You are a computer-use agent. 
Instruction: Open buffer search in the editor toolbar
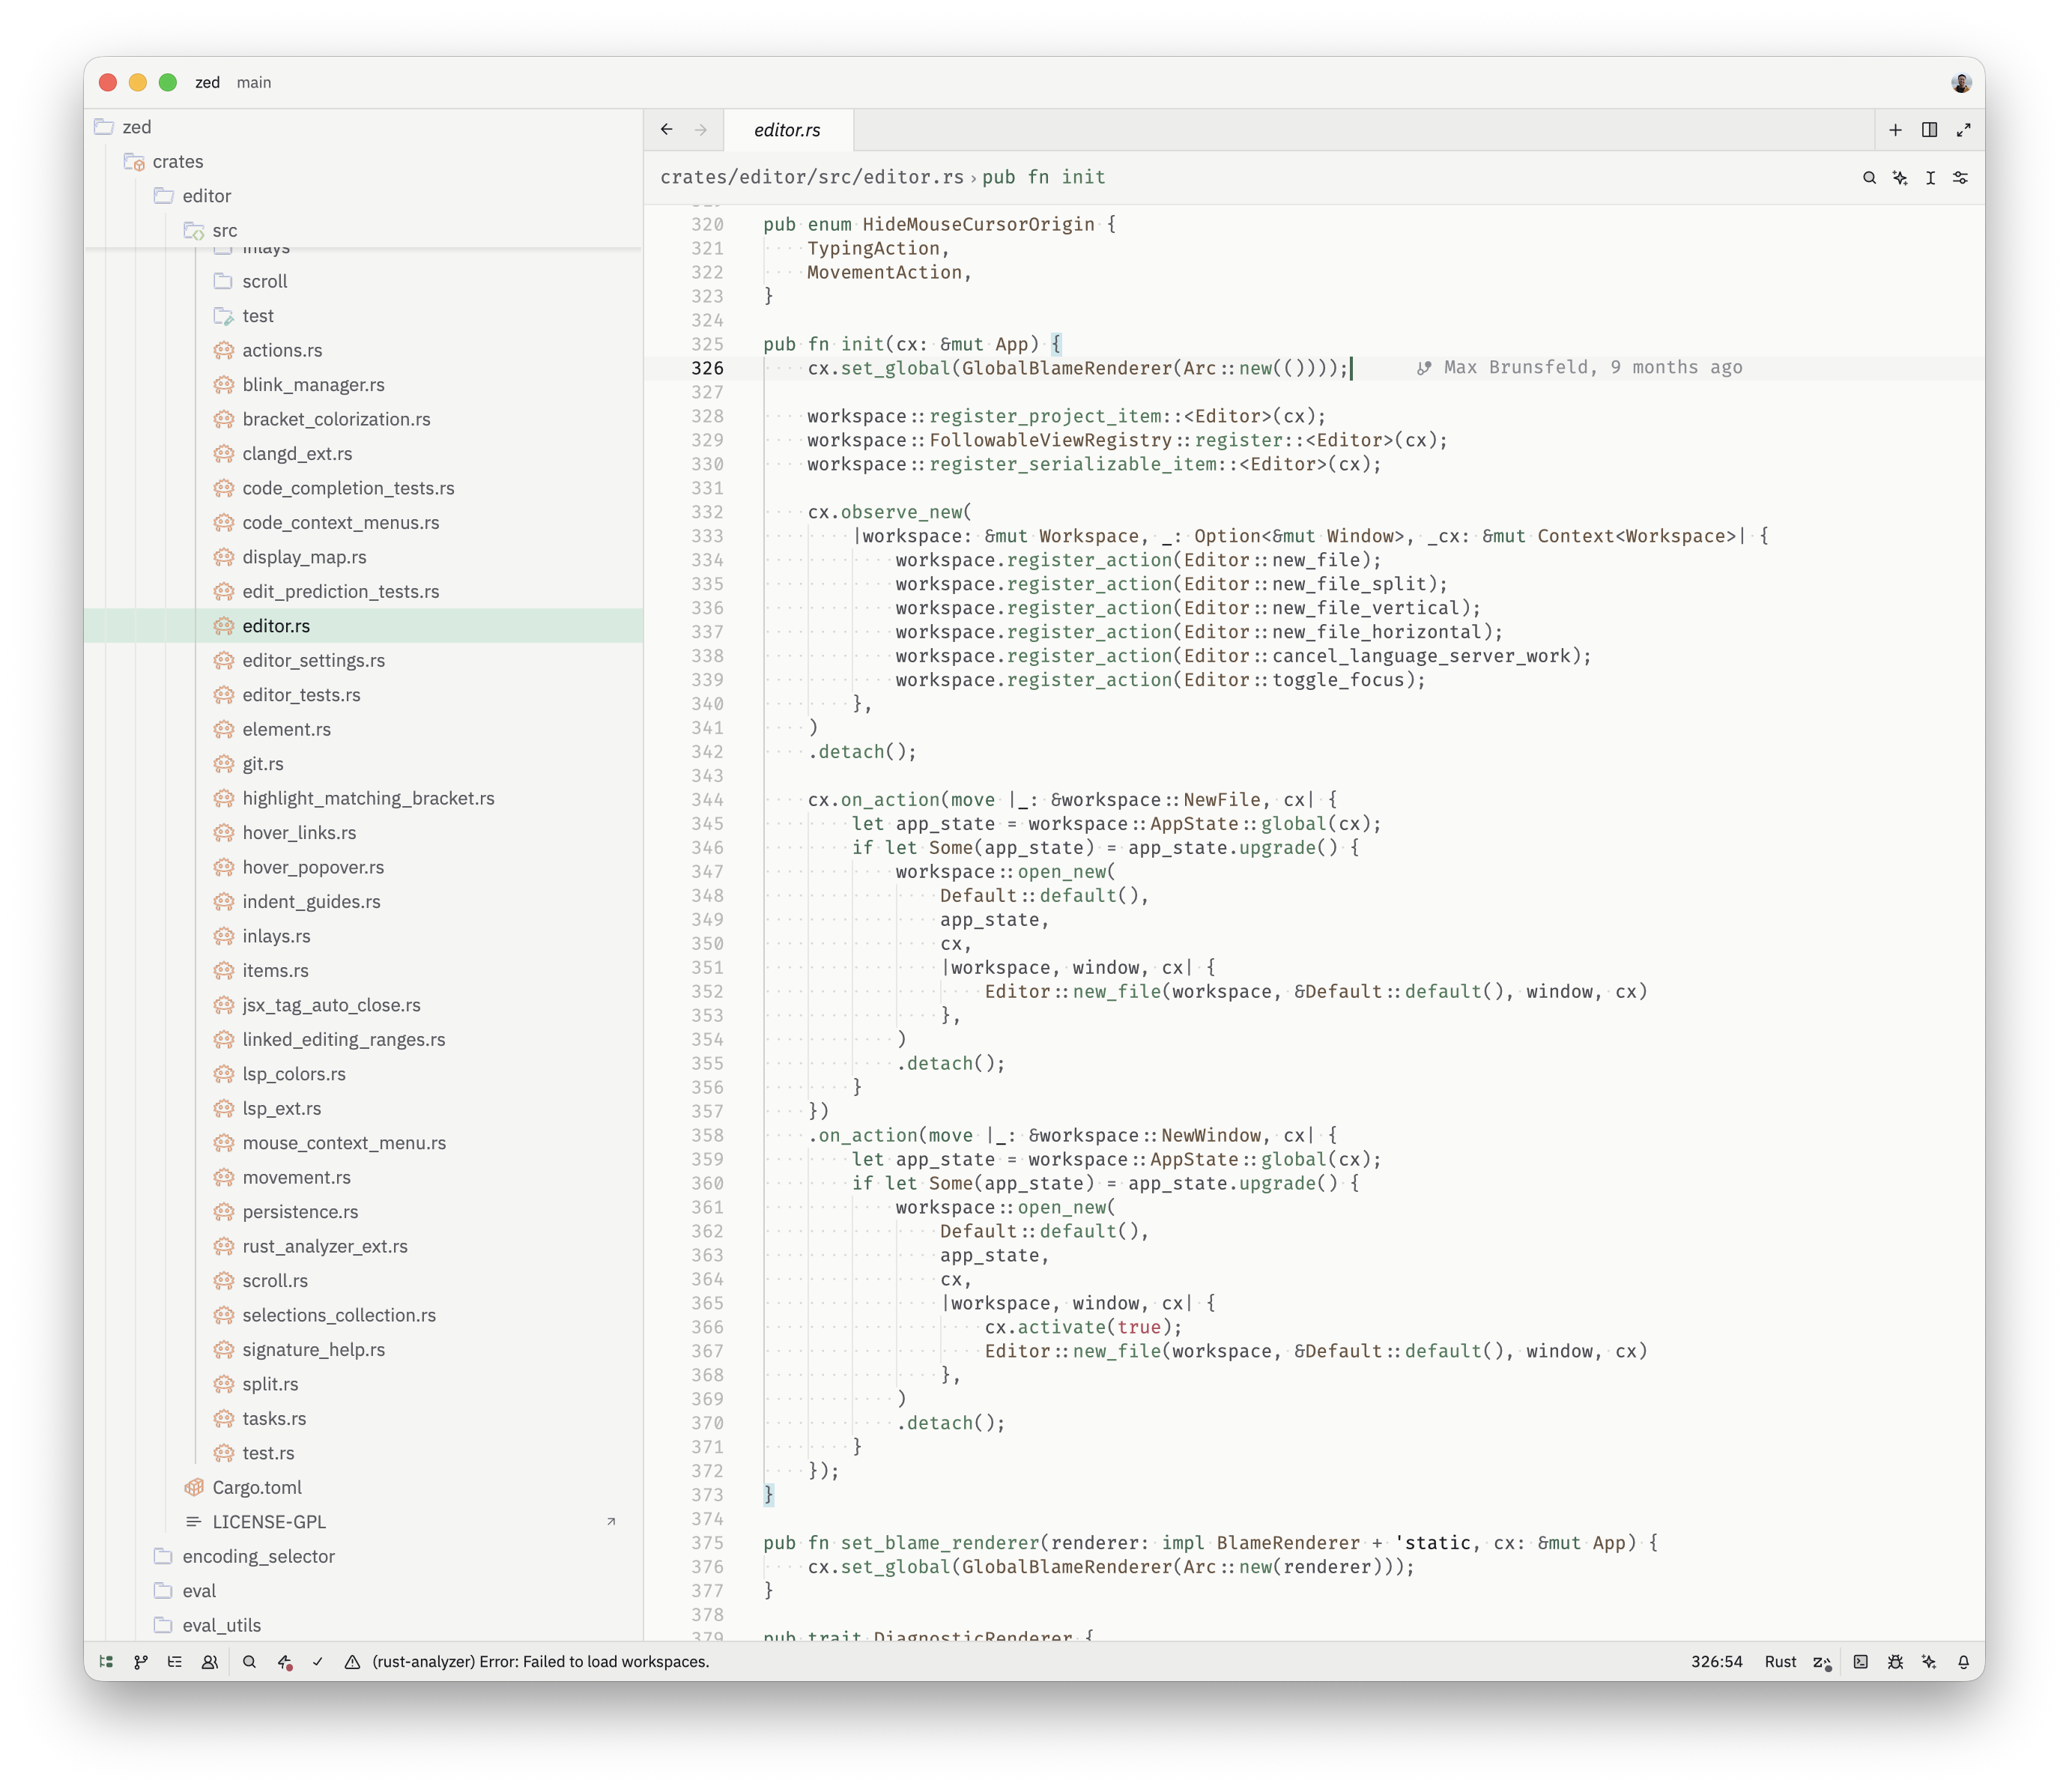pos(1869,178)
